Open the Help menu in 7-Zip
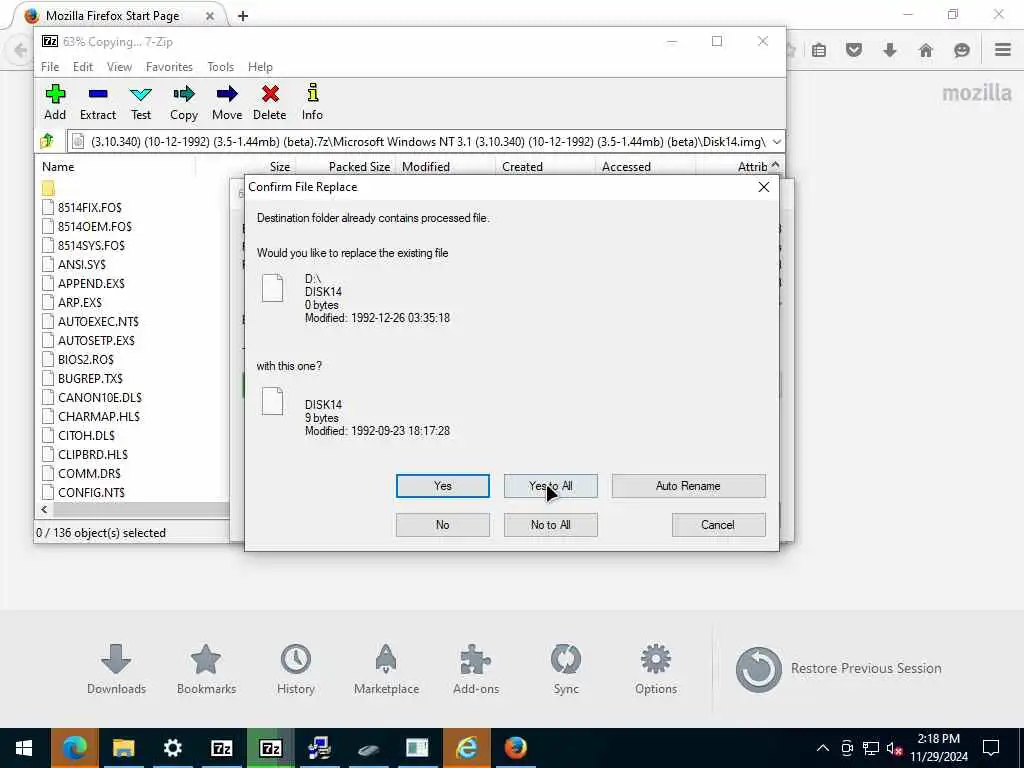This screenshot has height=768, width=1024. click(260, 67)
